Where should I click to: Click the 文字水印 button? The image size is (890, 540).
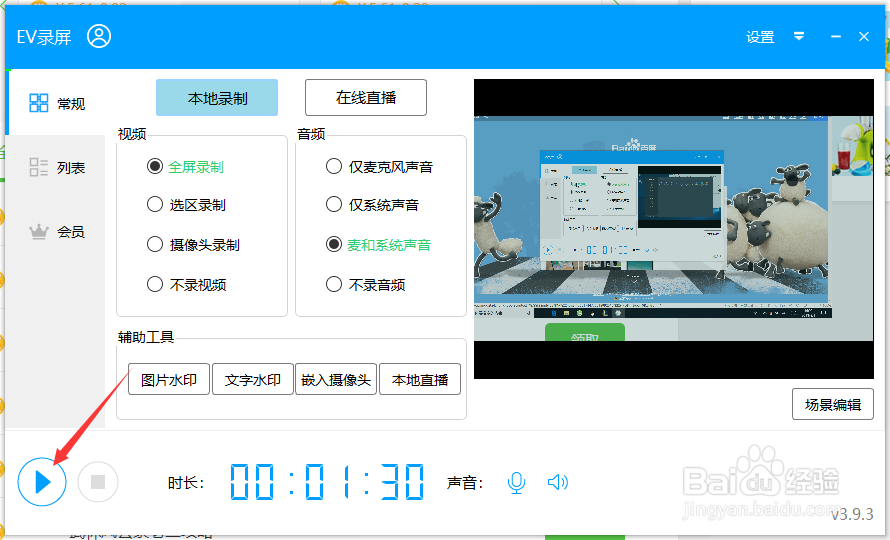(x=253, y=379)
